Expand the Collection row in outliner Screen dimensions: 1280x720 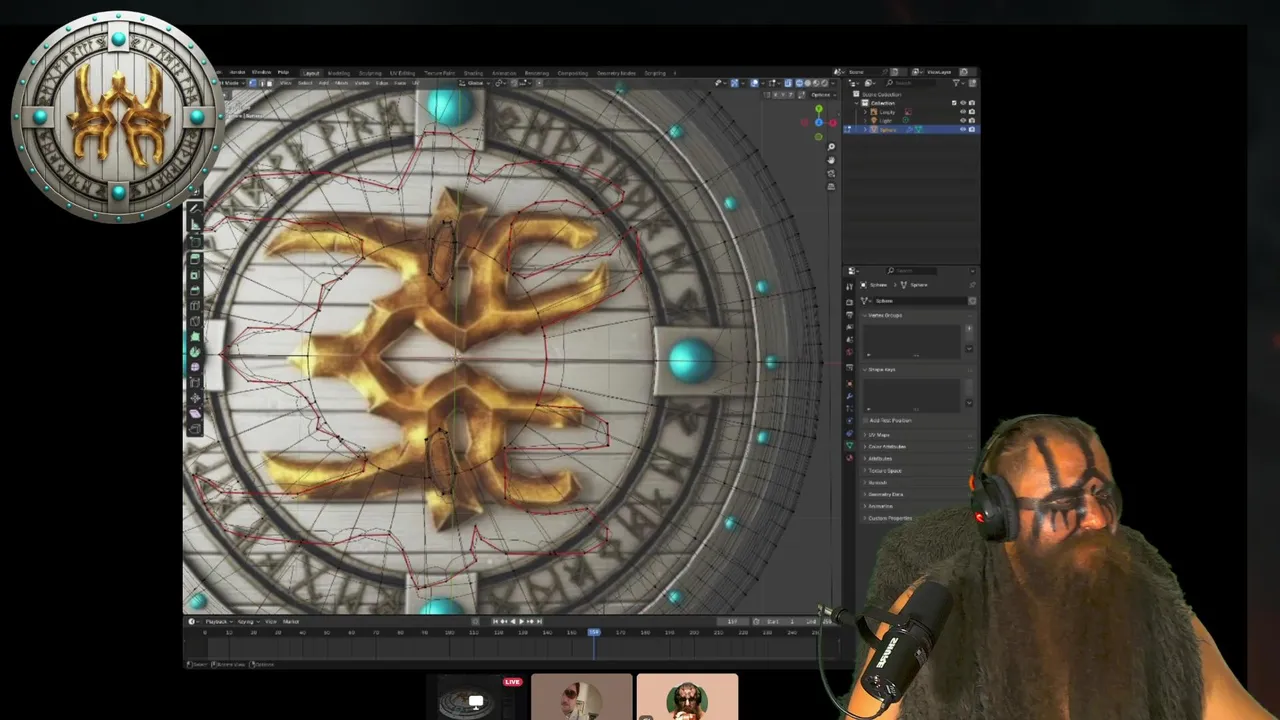pos(857,103)
